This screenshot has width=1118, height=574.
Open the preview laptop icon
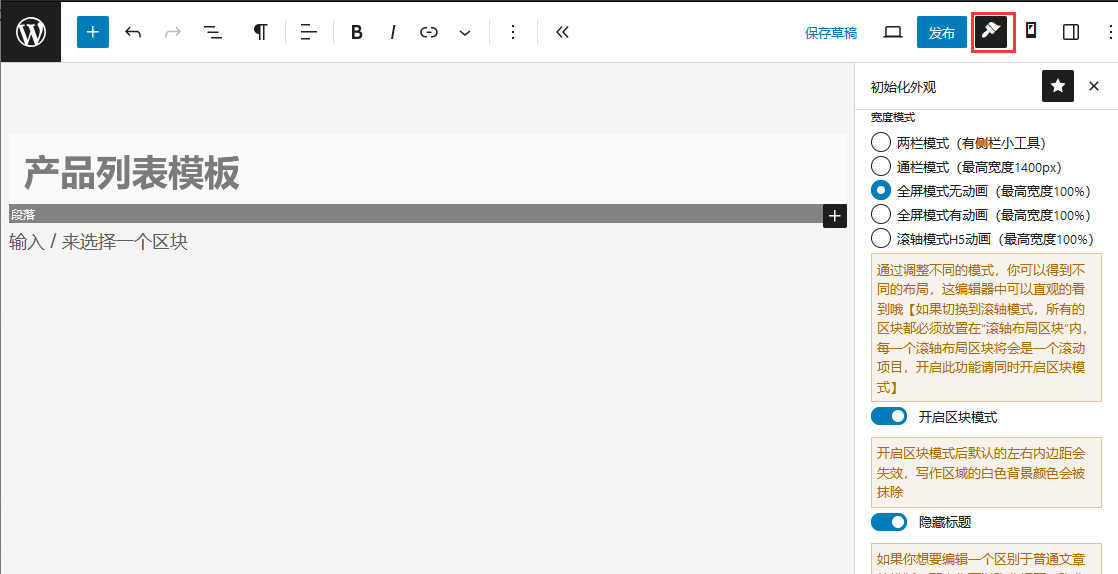[893, 32]
